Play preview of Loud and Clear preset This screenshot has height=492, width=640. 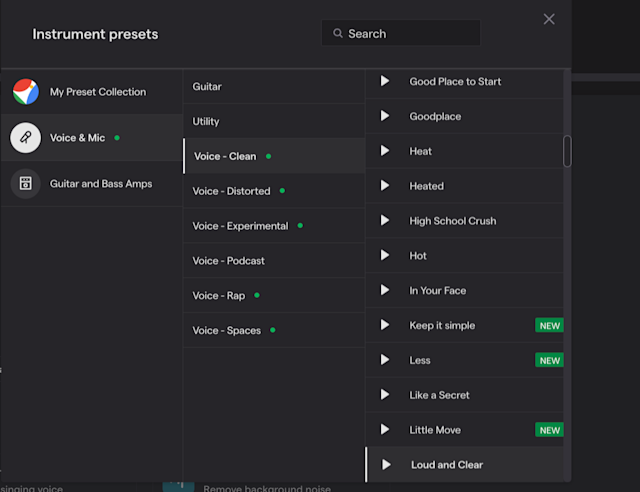386,465
